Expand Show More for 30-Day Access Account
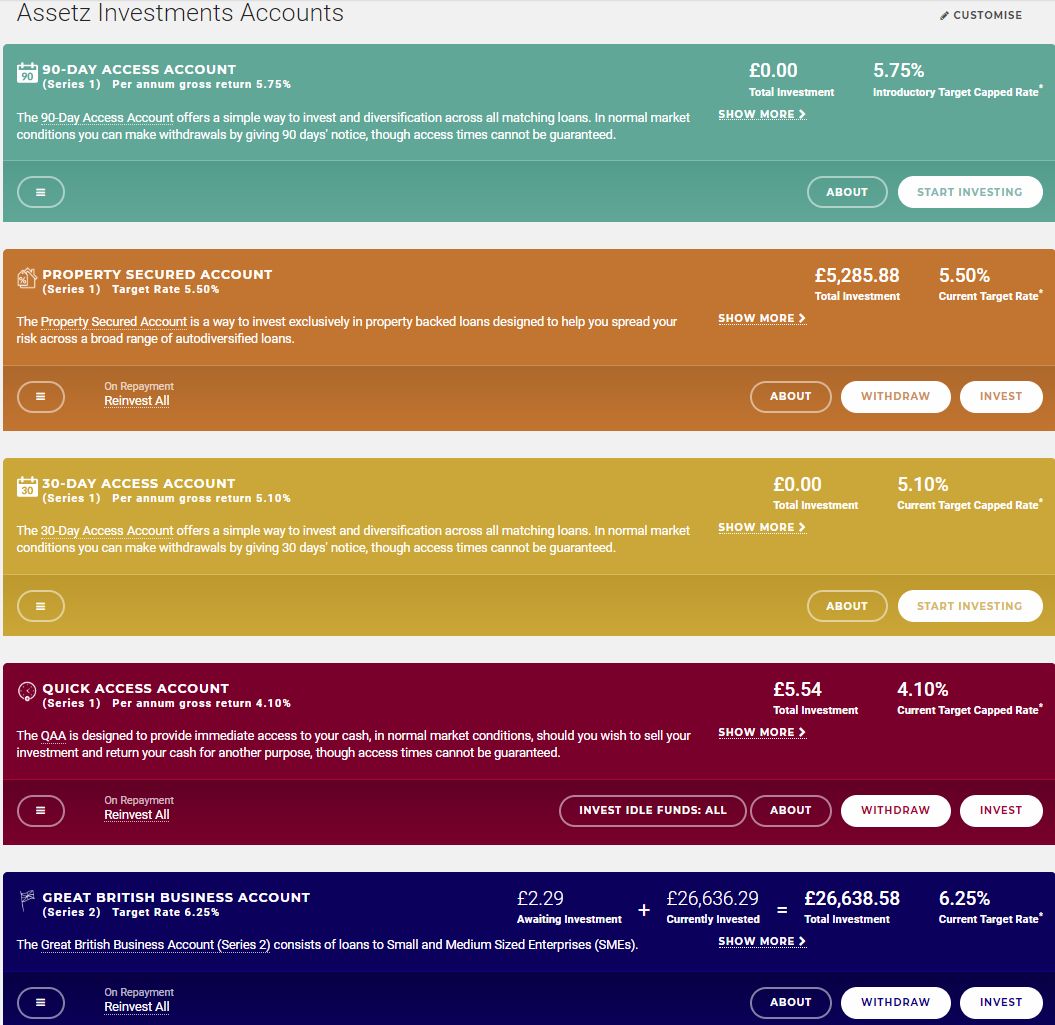 (762, 527)
